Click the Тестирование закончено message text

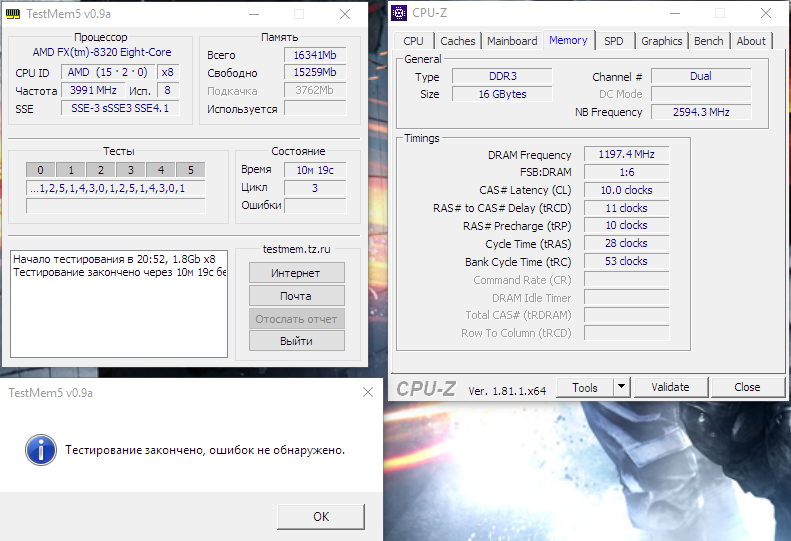205,450
